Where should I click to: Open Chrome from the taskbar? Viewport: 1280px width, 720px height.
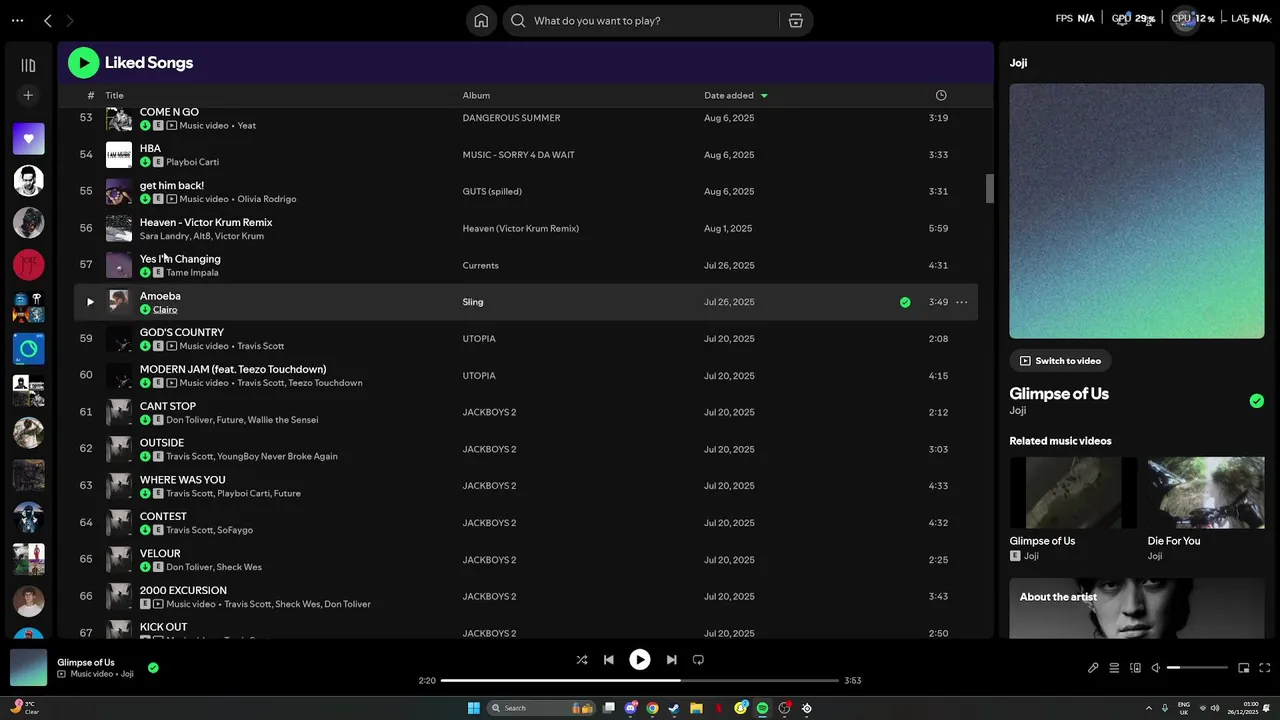click(652, 708)
